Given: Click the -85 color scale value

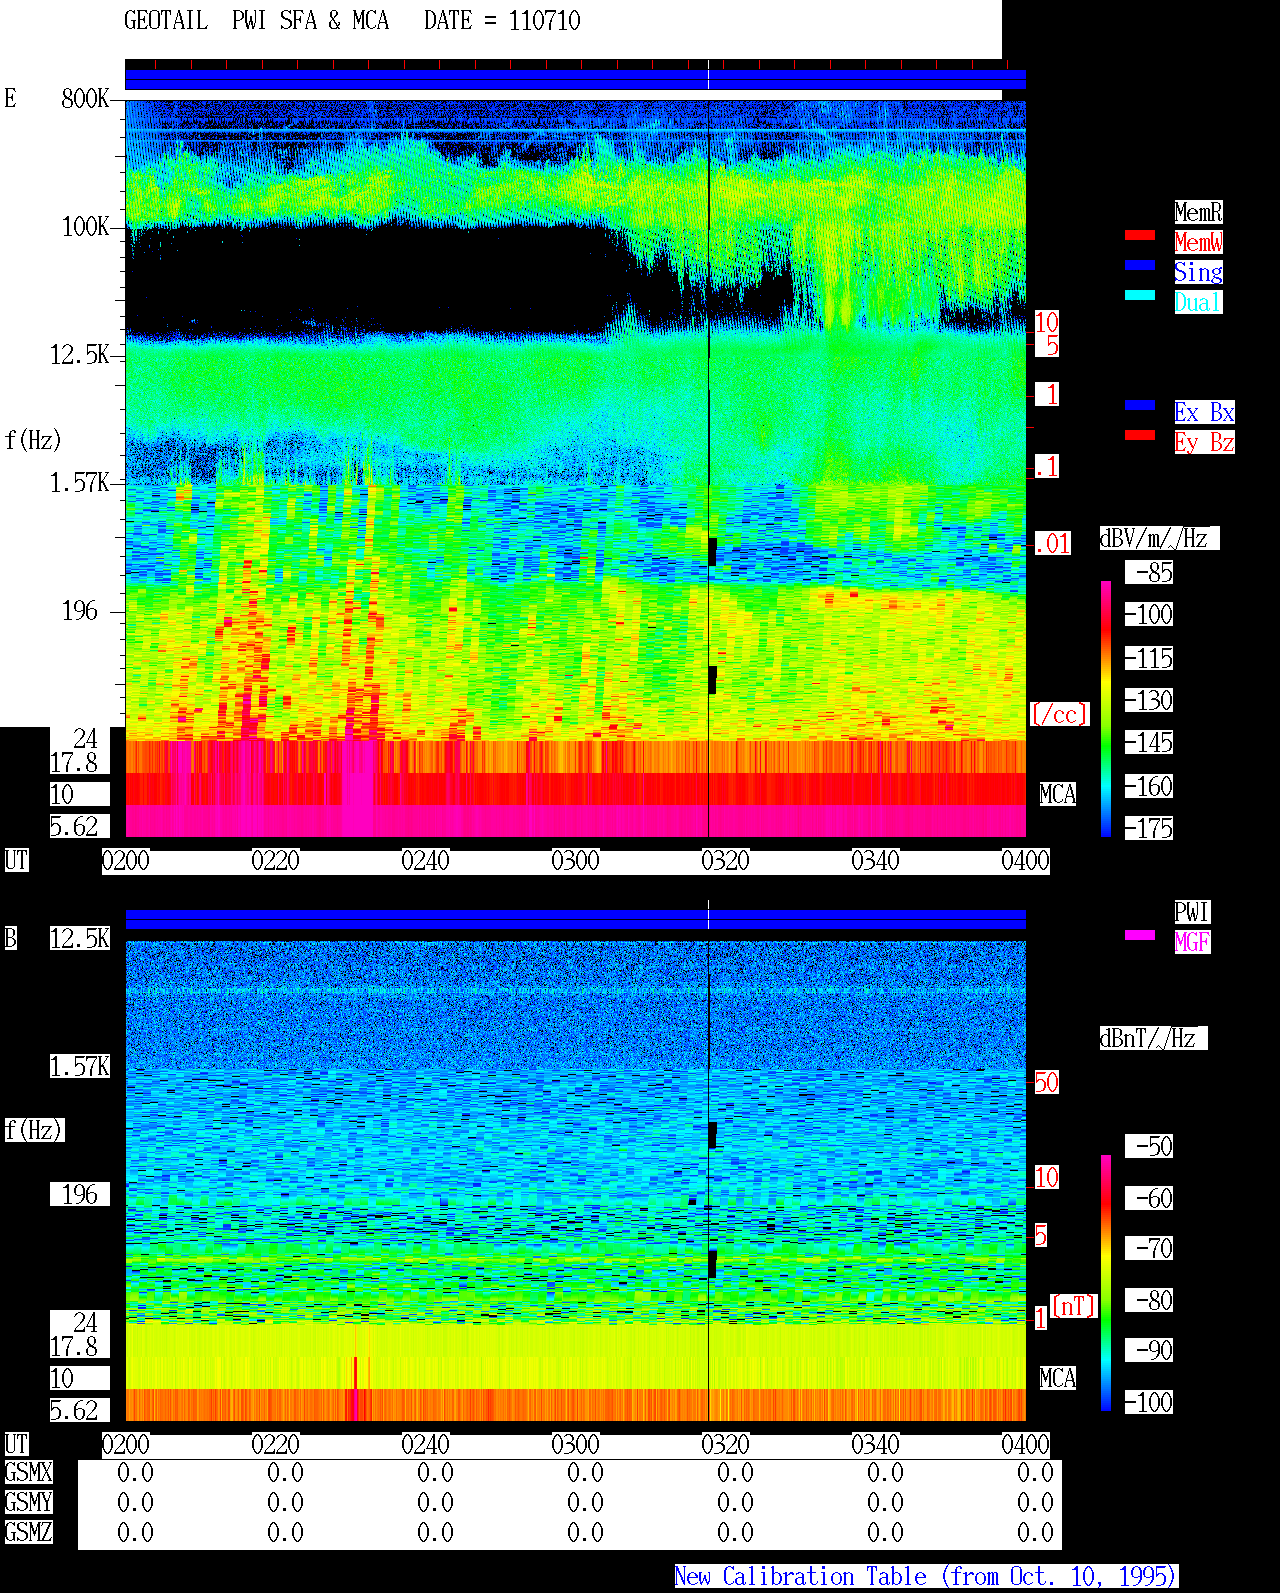Looking at the screenshot, I should click(1149, 572).
